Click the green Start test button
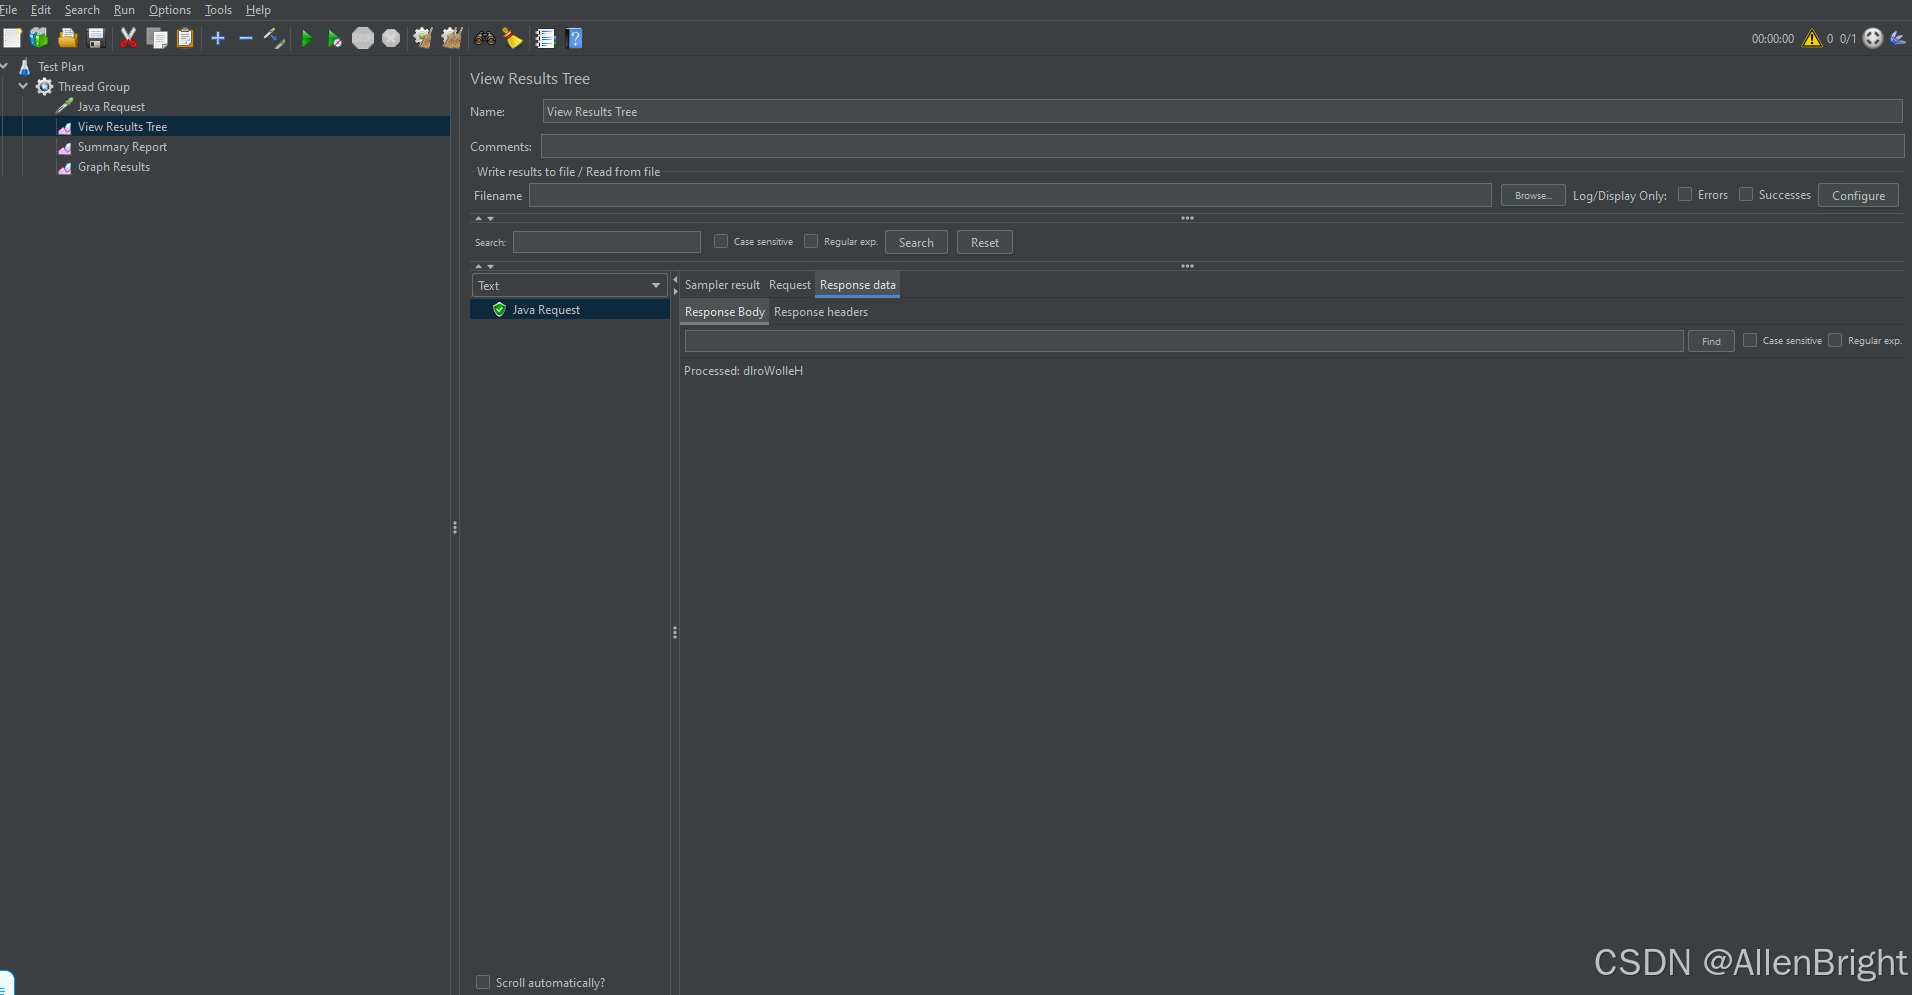Screen dimensions: 1912x995 [x=307, y=39]
